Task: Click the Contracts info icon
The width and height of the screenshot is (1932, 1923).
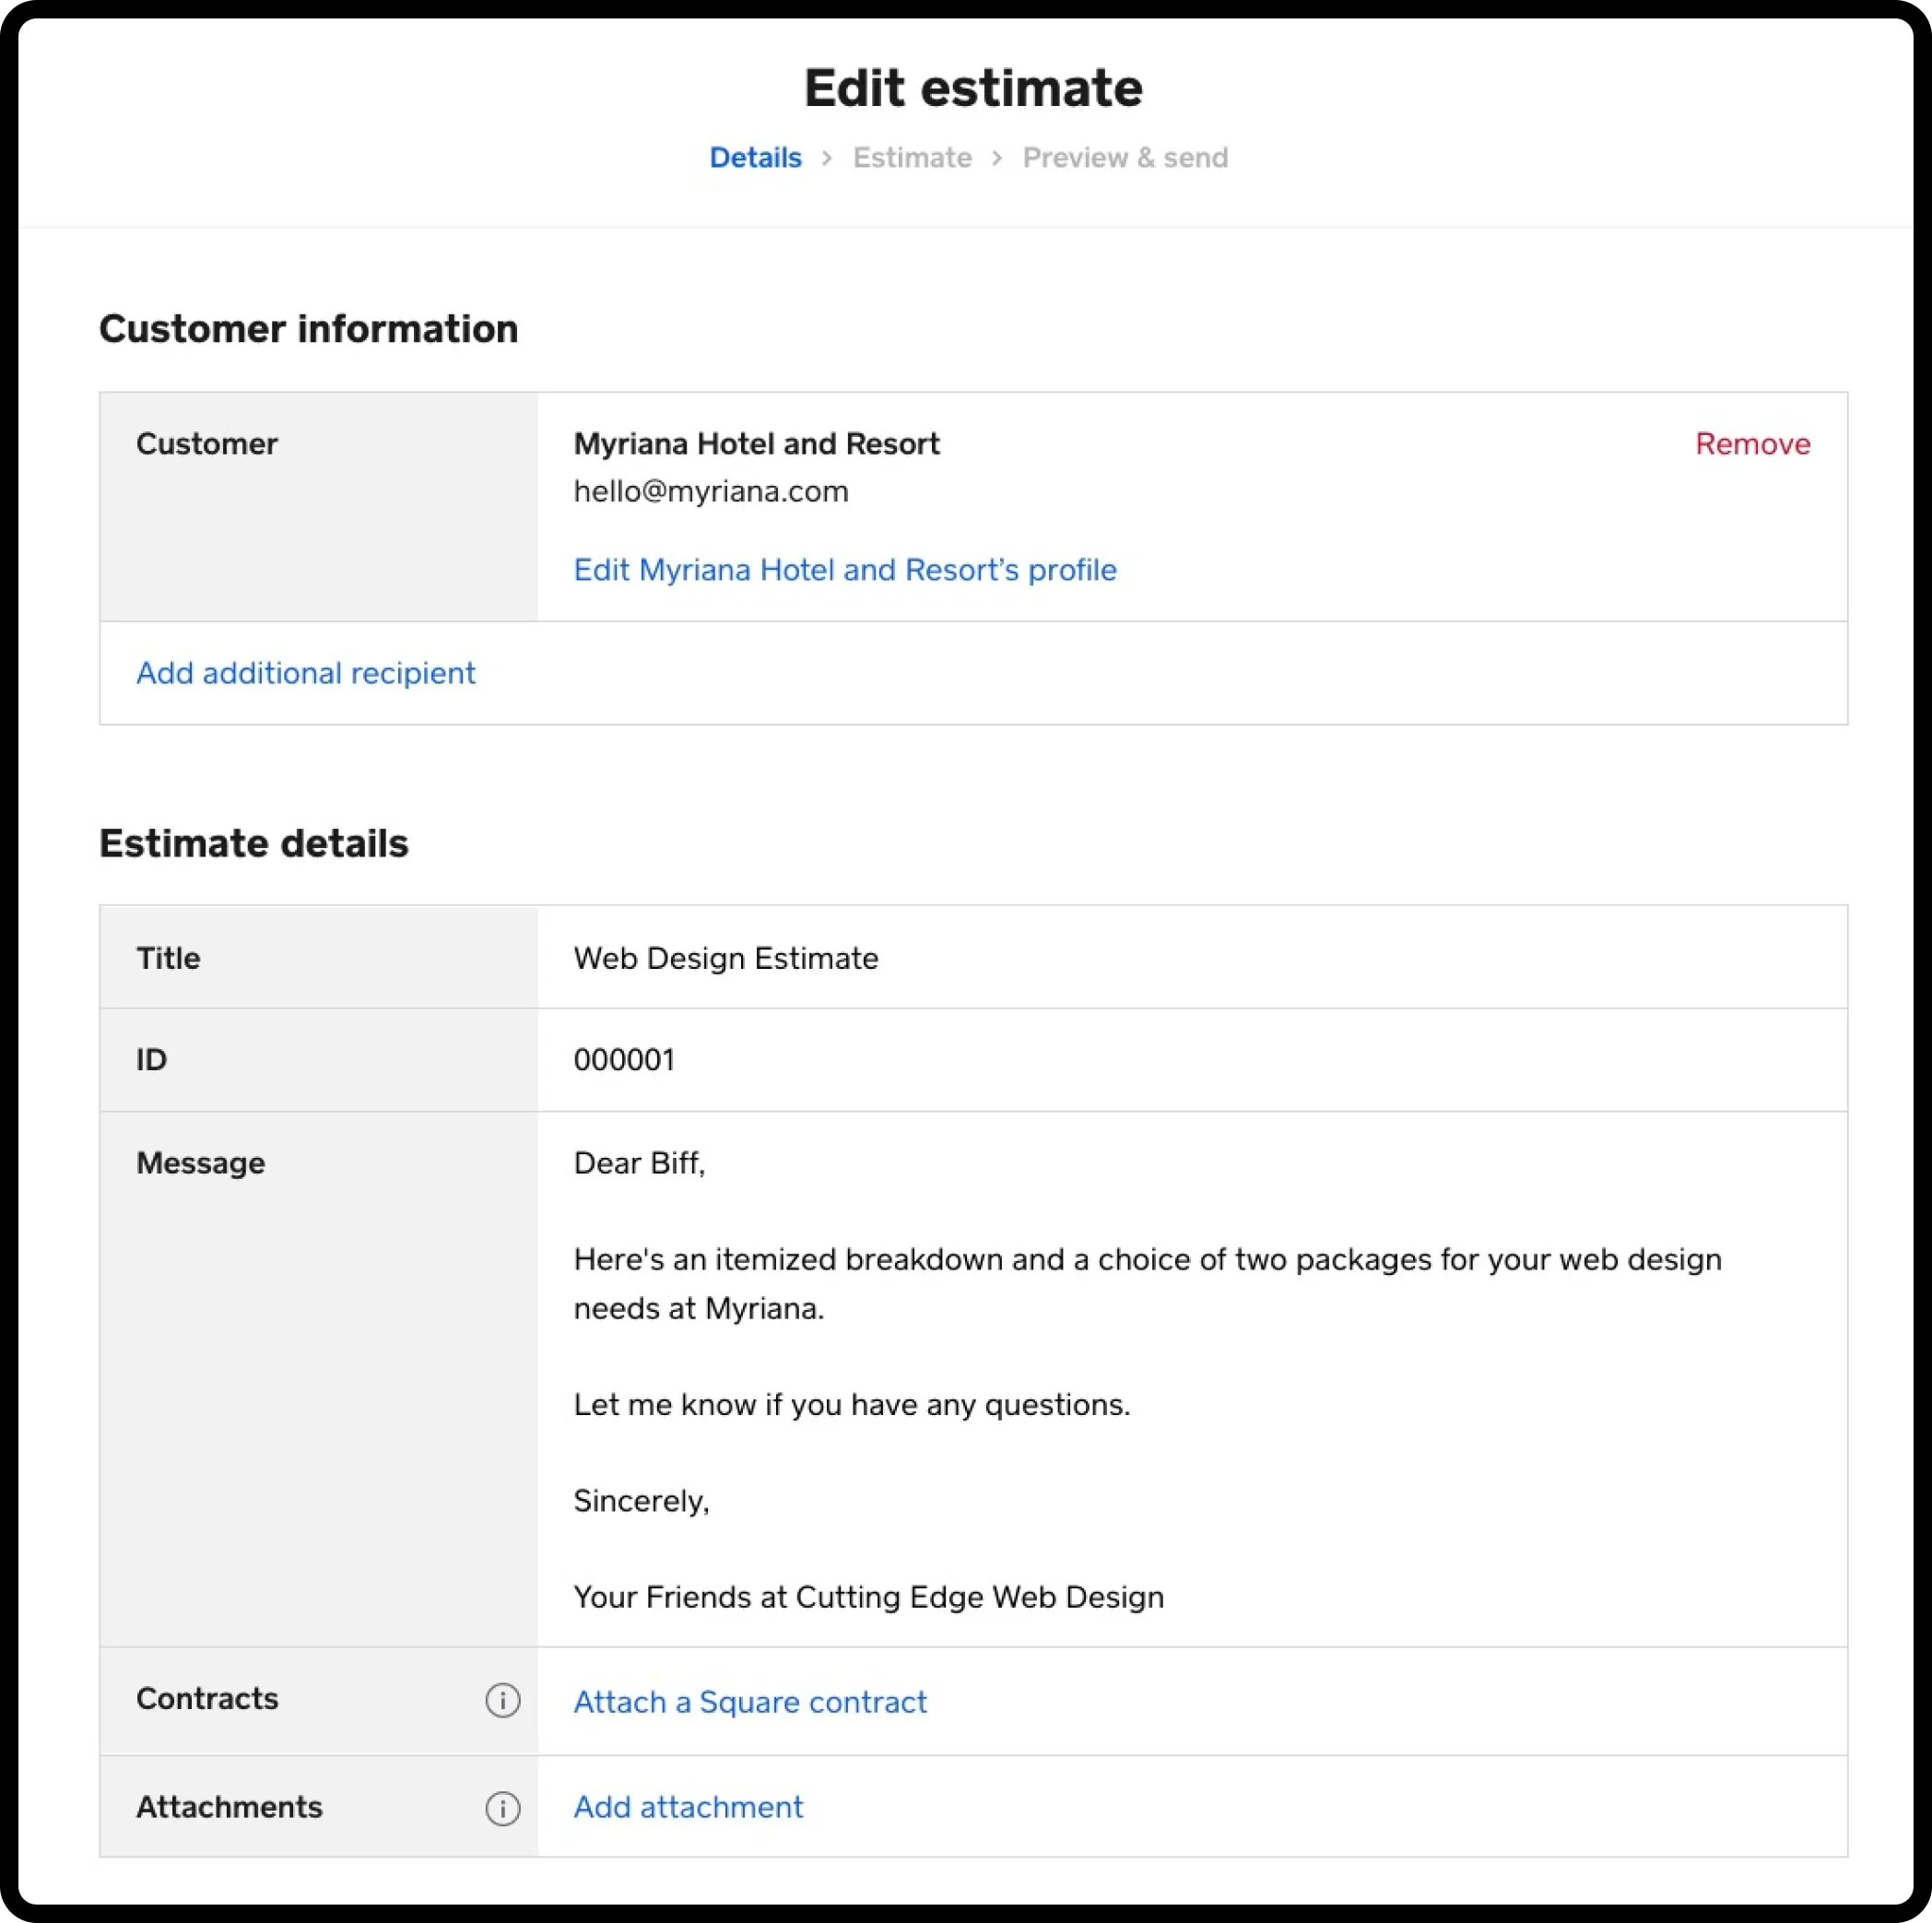Action: coord(501,1699)
